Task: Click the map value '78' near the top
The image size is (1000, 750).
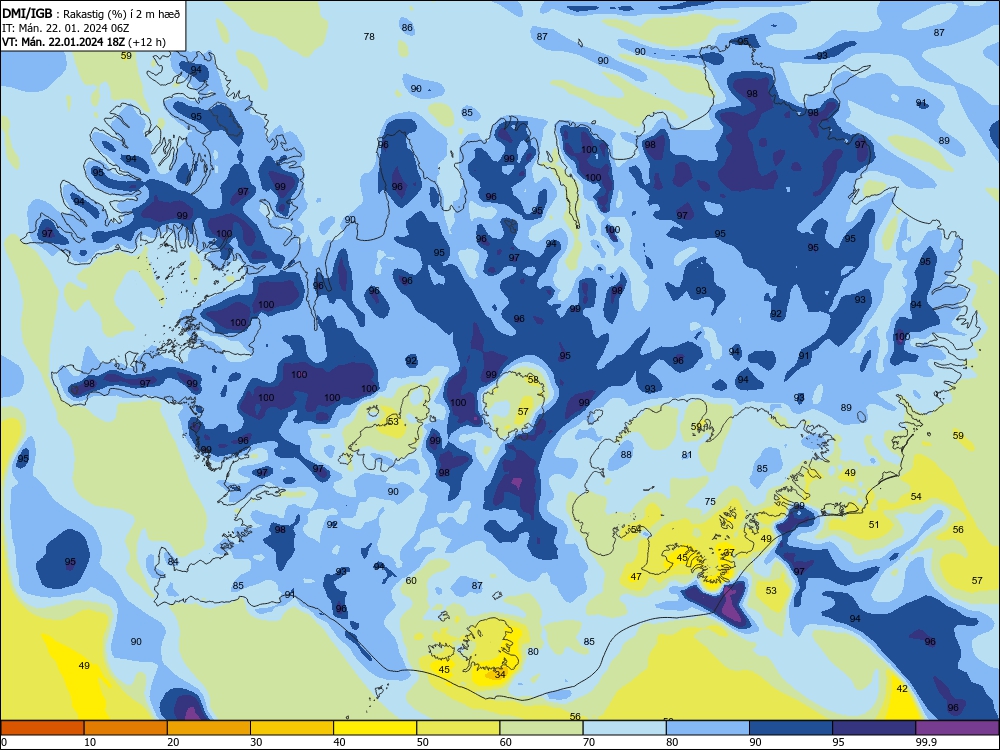Action: tap(369, 36)
